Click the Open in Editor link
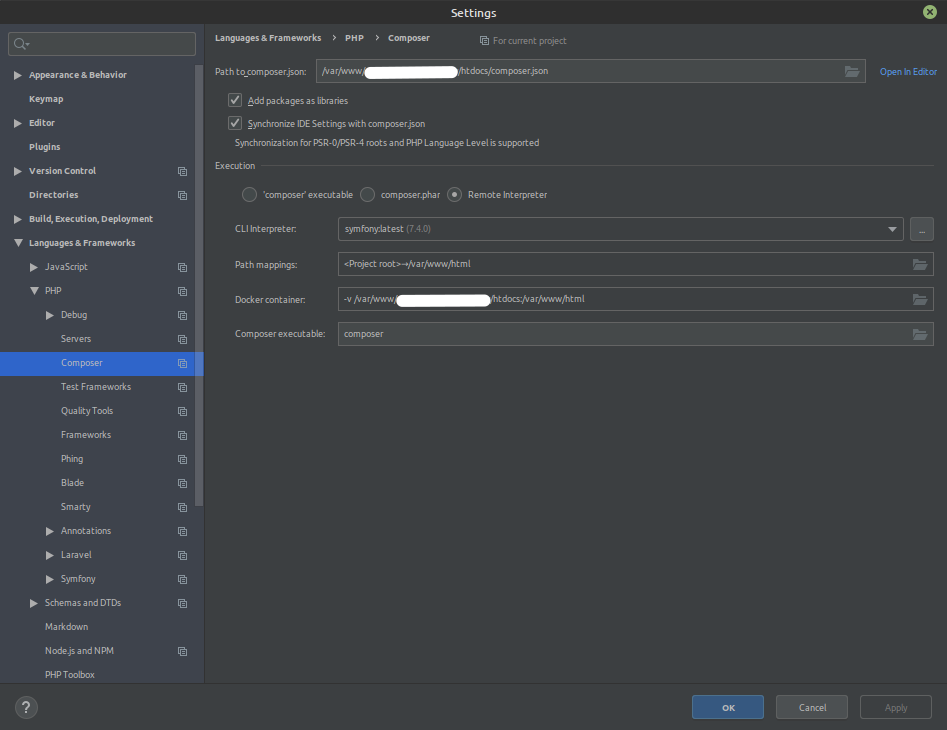The image size is (947, 730). 908,72
